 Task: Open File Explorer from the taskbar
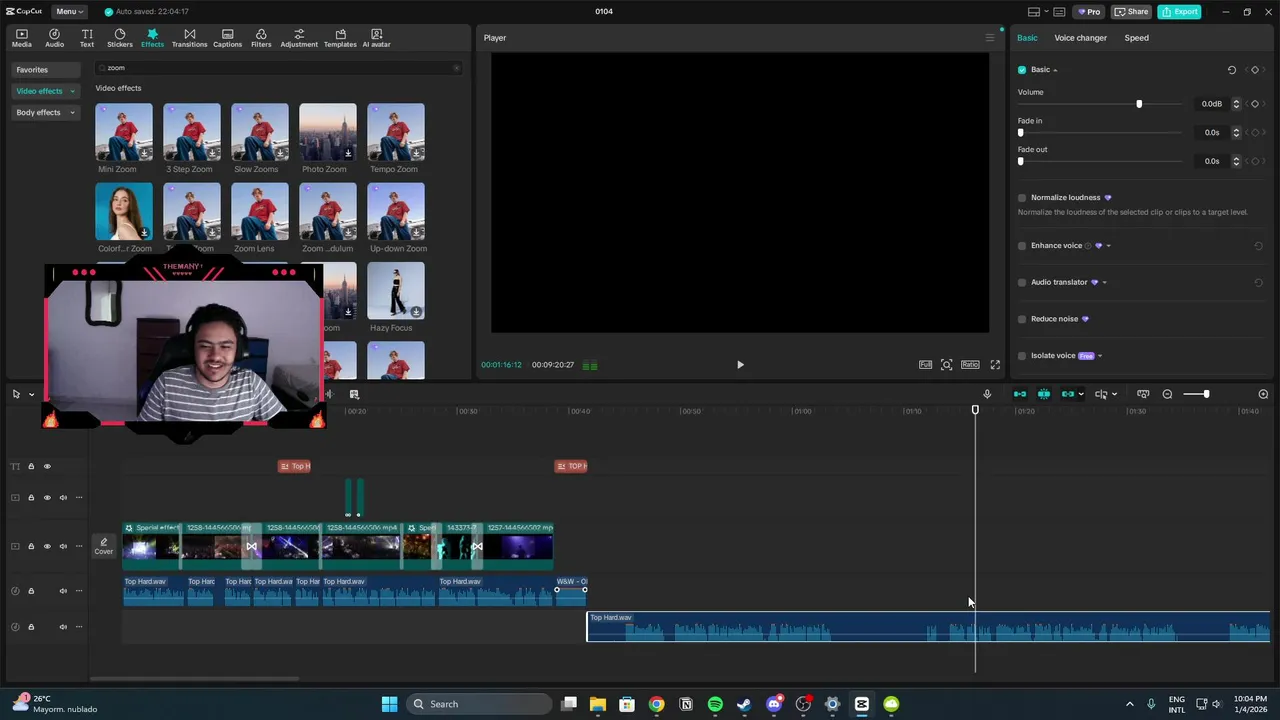[597, 704]
